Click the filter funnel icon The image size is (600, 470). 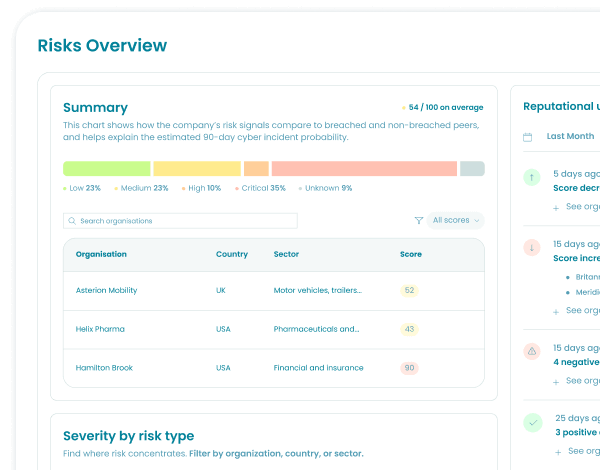click(419, 220)
